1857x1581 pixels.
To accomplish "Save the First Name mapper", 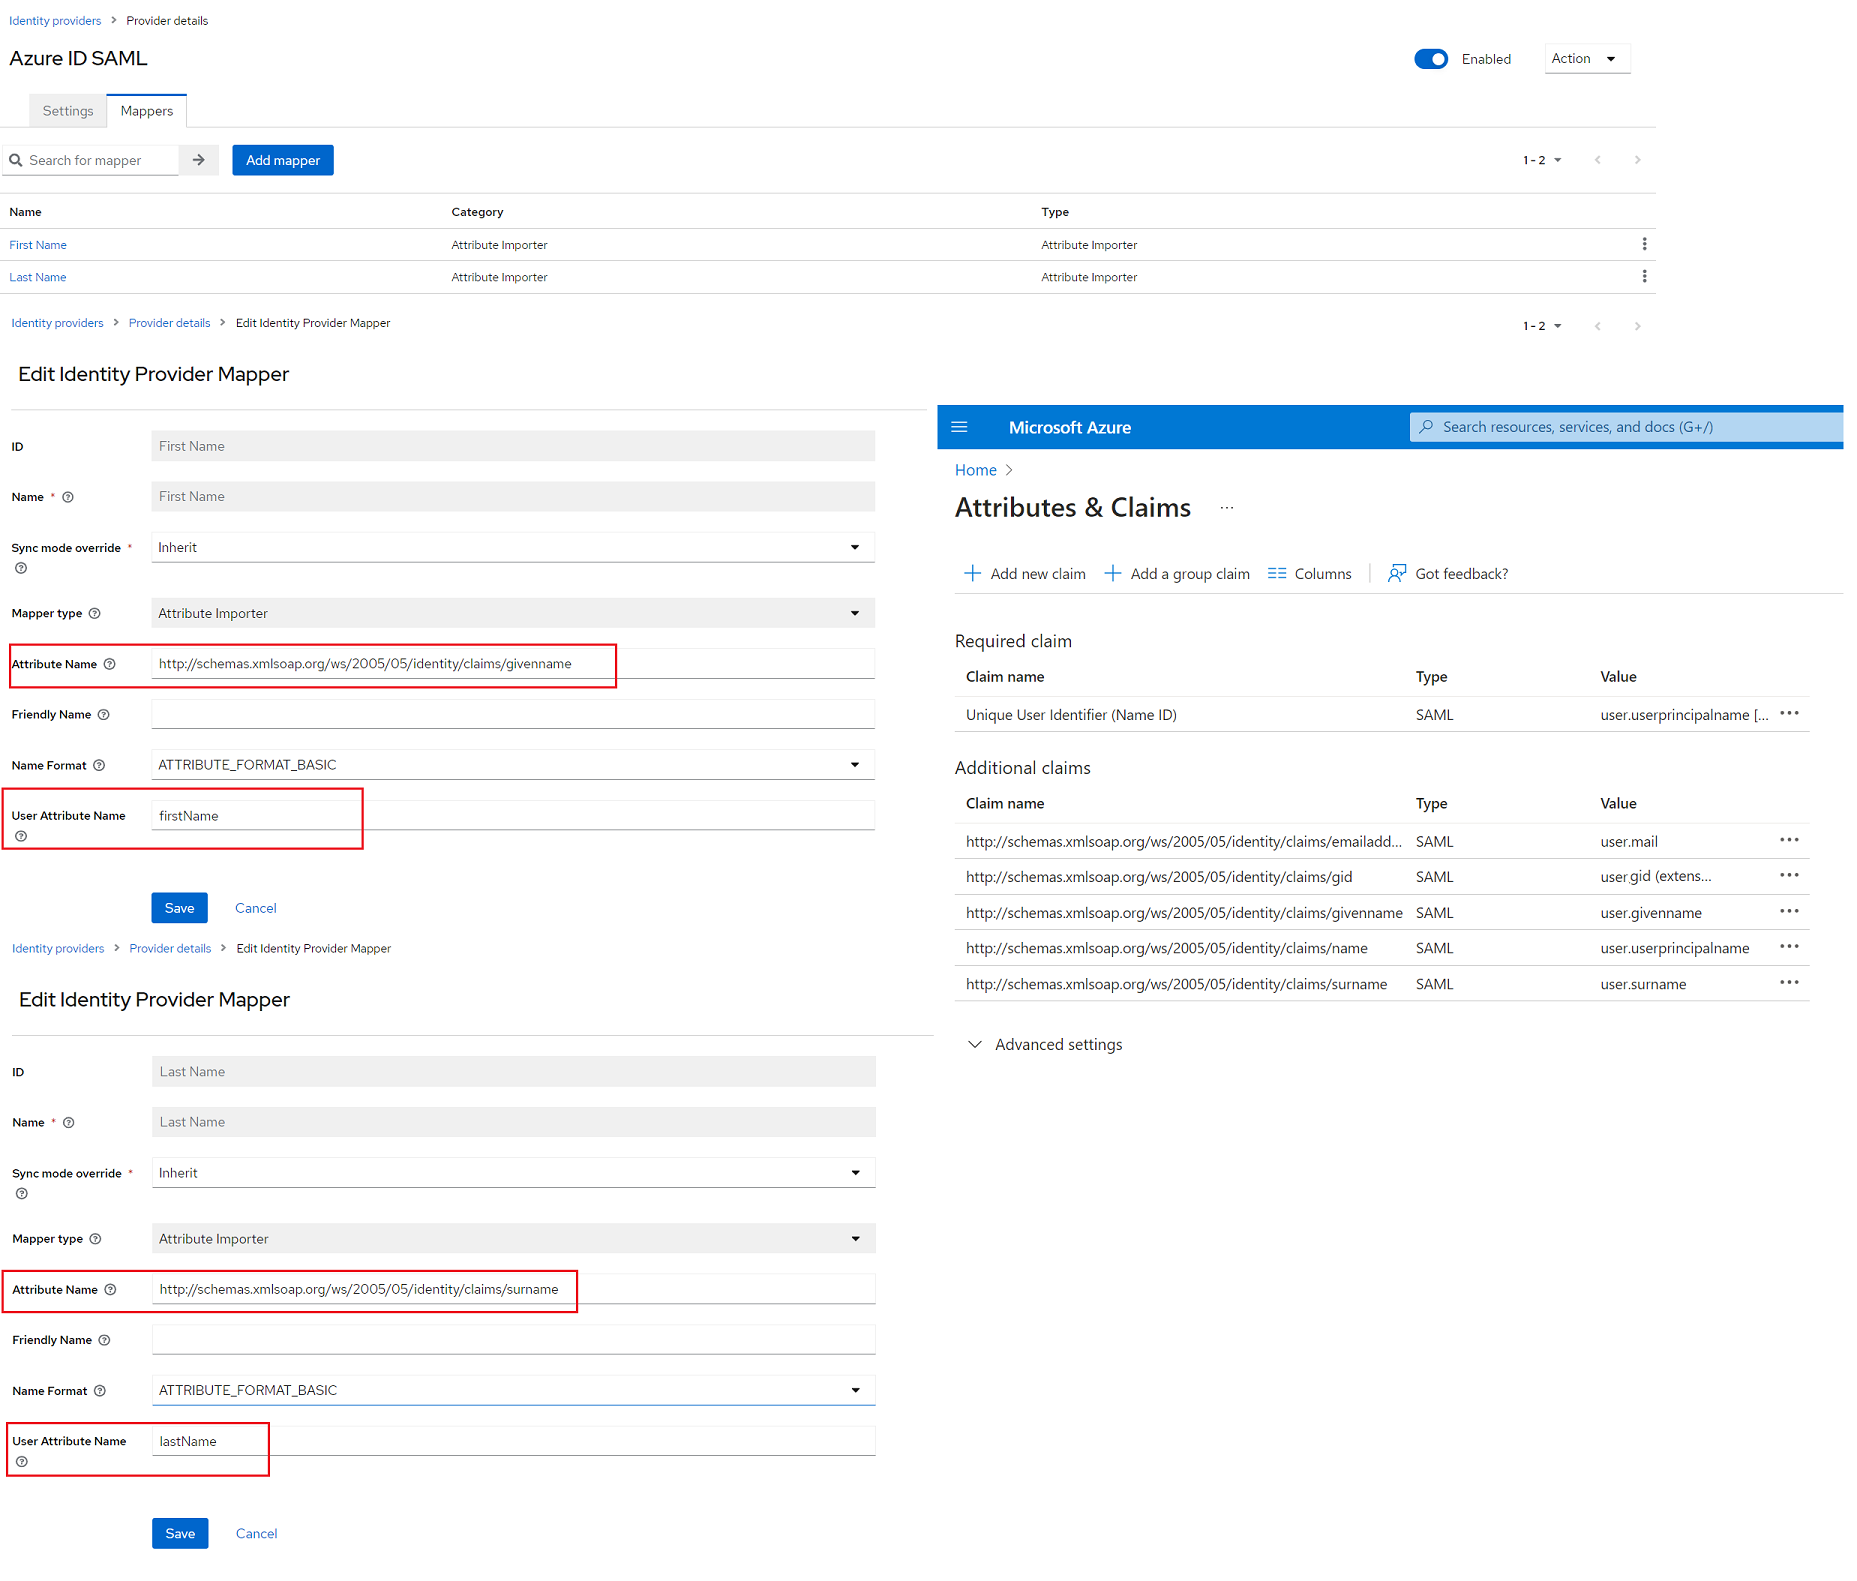I will coord(180,908).
